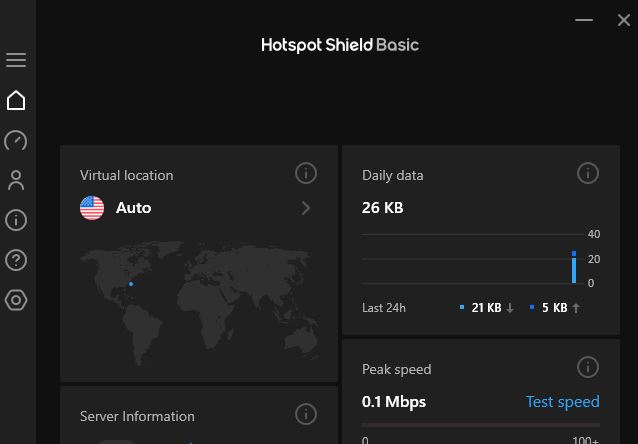The width and height of the screenshot is (638, 444).
Task: Open the sidebar About info icon
Action: [x=16, y=220]
